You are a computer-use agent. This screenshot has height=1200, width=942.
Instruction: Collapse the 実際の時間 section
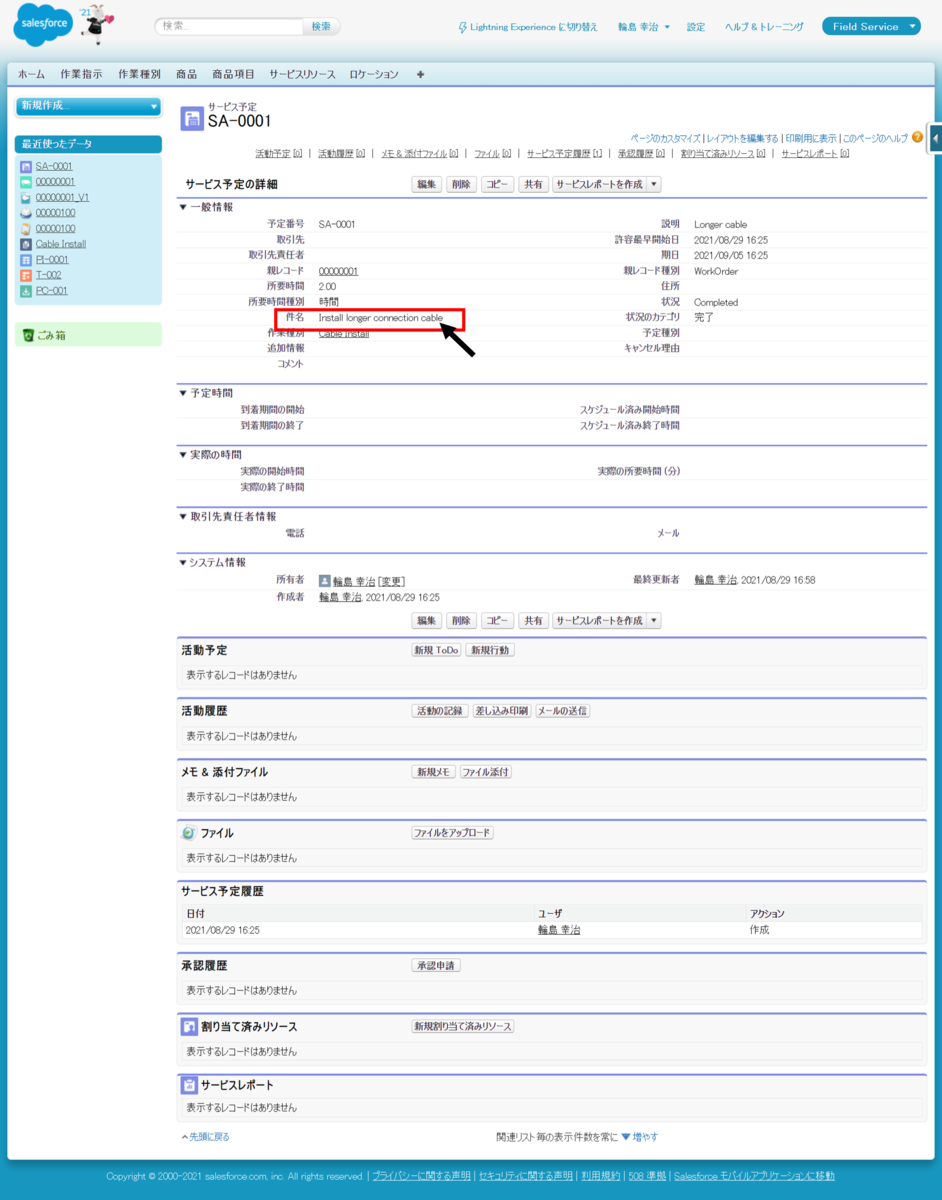pos(183,454)
